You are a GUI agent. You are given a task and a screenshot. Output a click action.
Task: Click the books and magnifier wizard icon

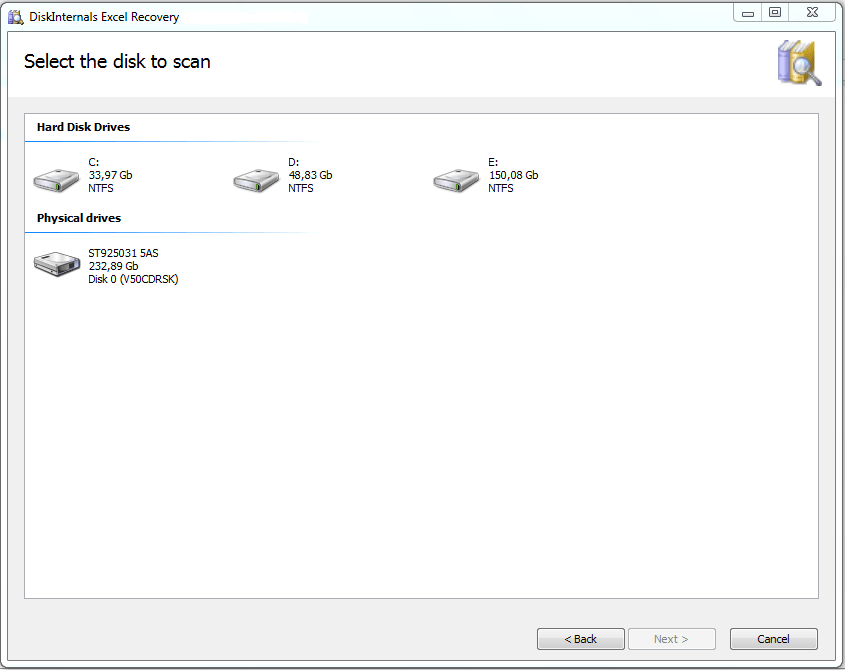(798, 63)
